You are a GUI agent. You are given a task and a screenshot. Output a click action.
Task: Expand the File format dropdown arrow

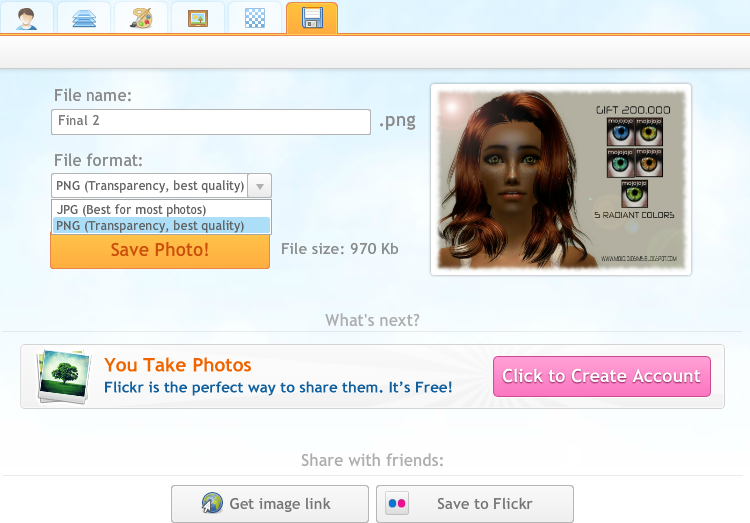click(260, 186)
